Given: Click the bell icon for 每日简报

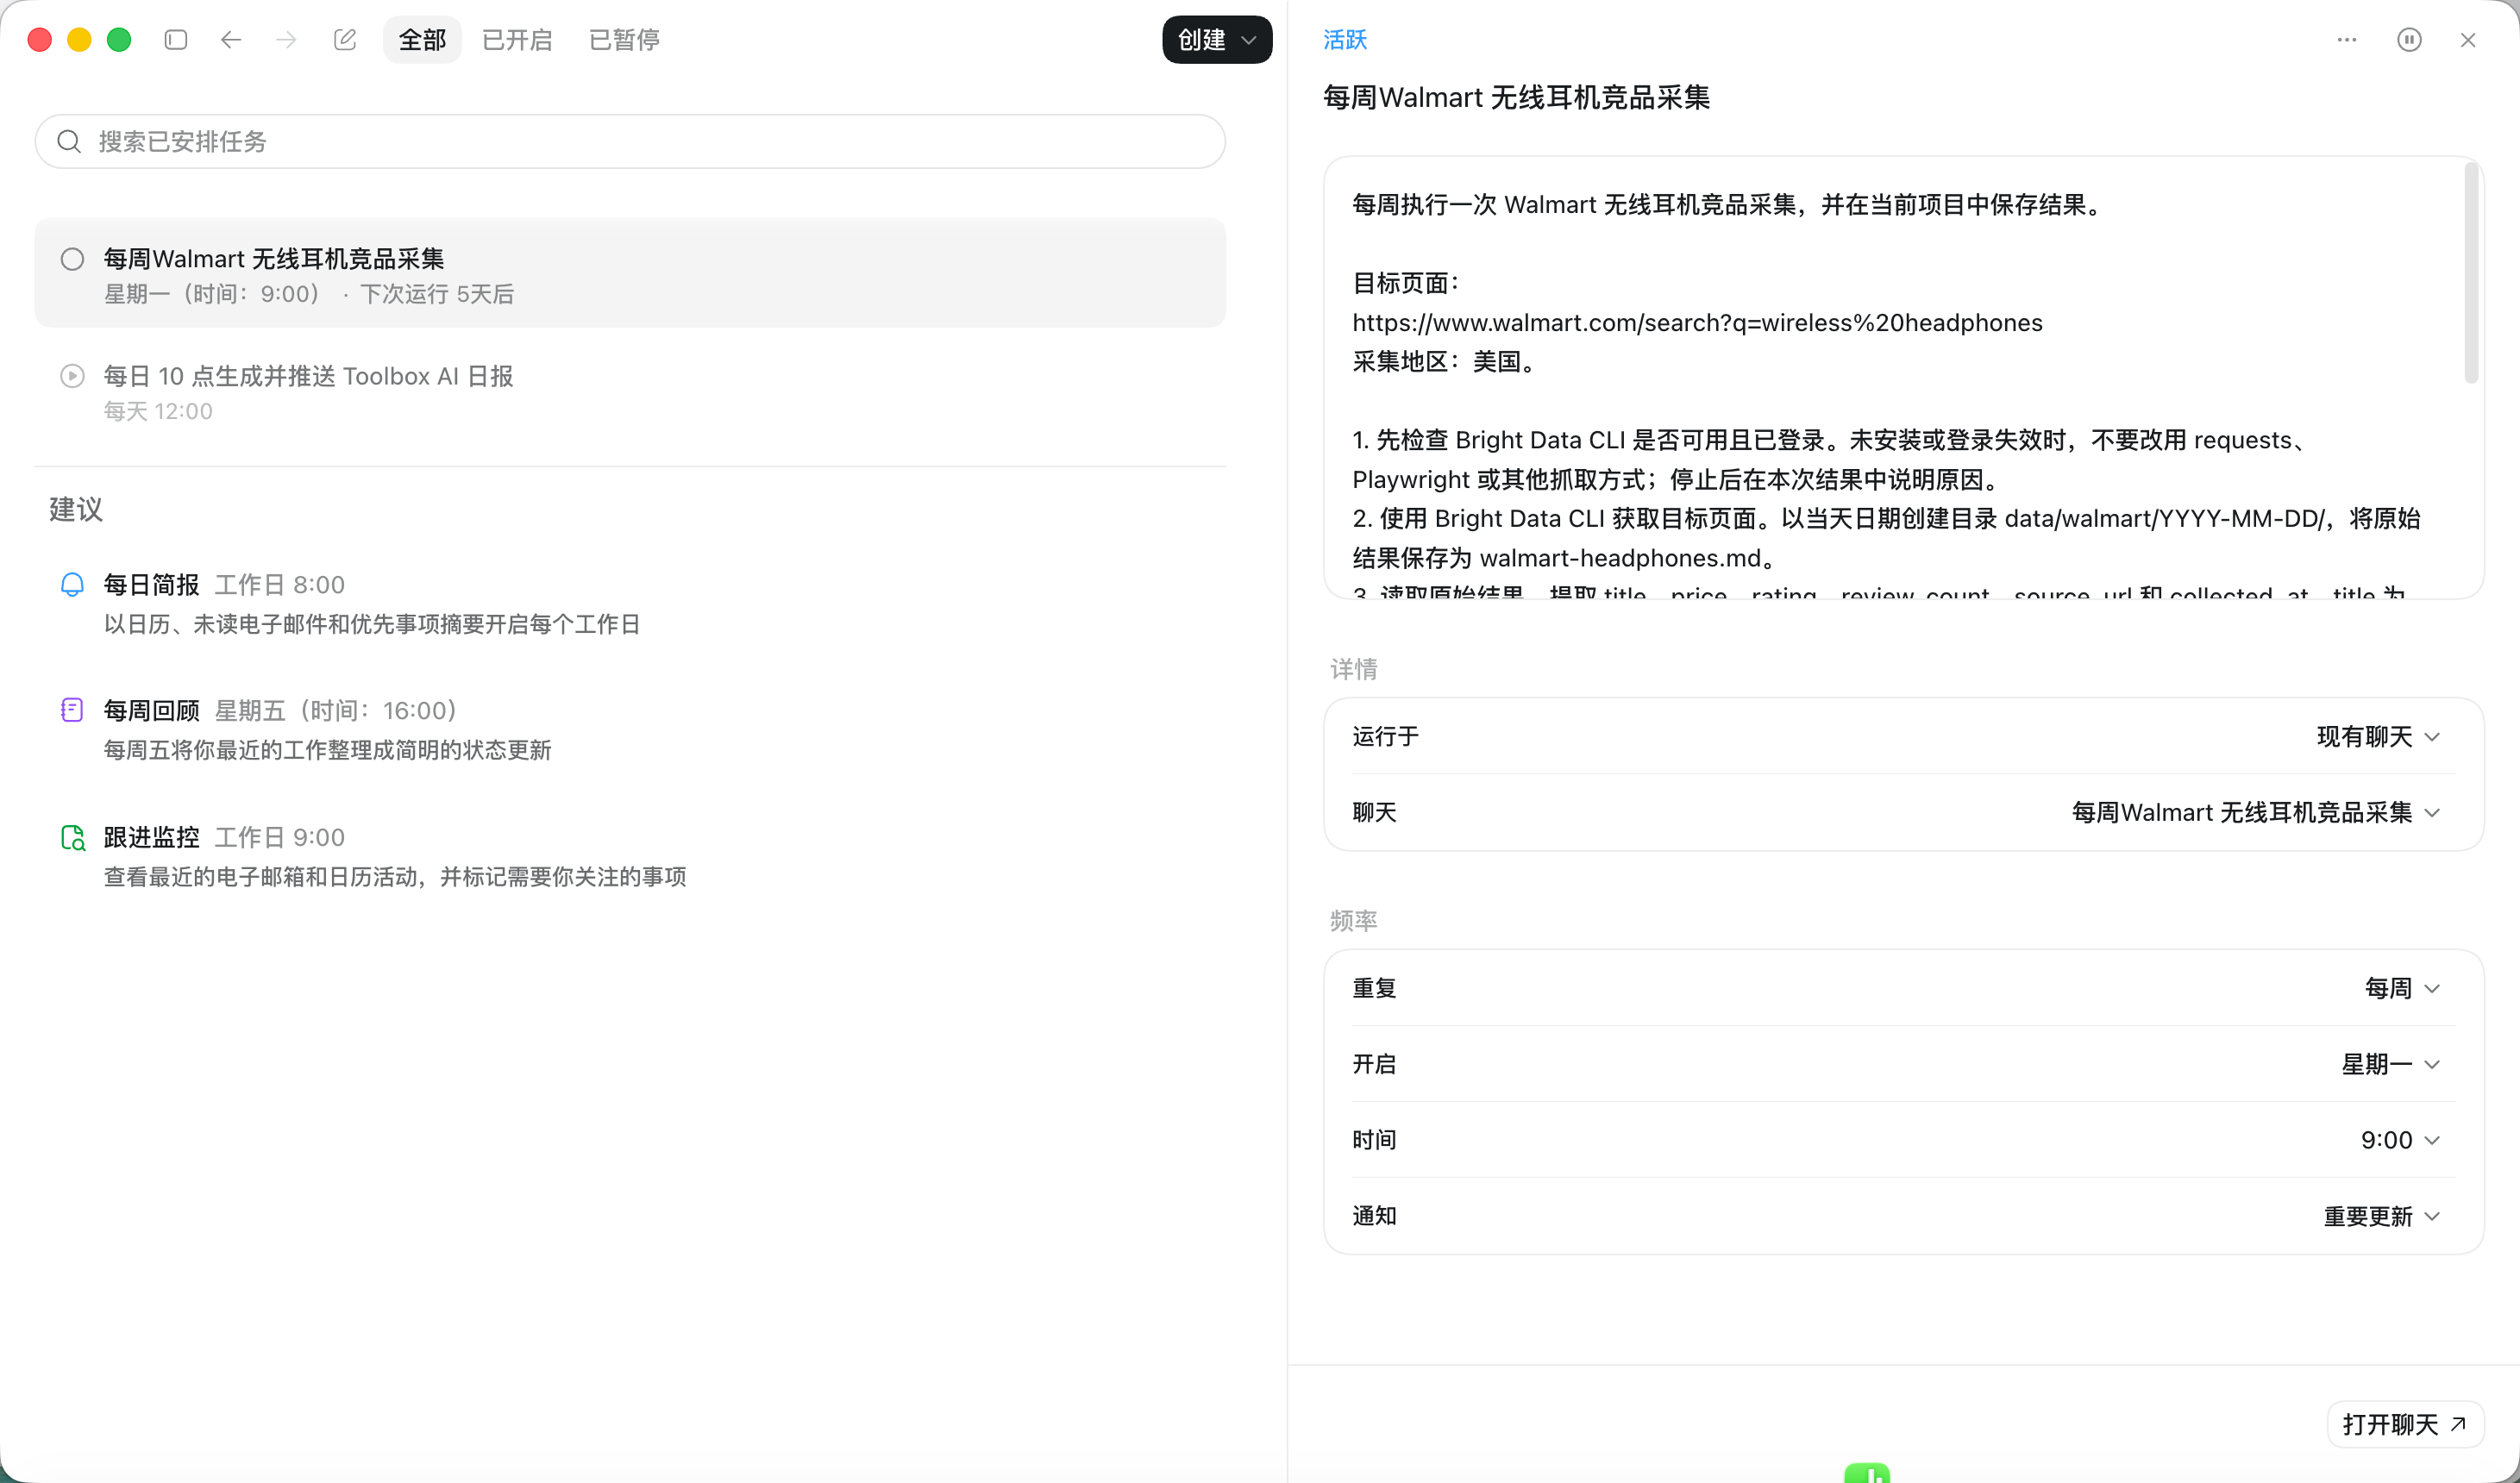Looking at the screenshot, I should [x=72, y=584].
